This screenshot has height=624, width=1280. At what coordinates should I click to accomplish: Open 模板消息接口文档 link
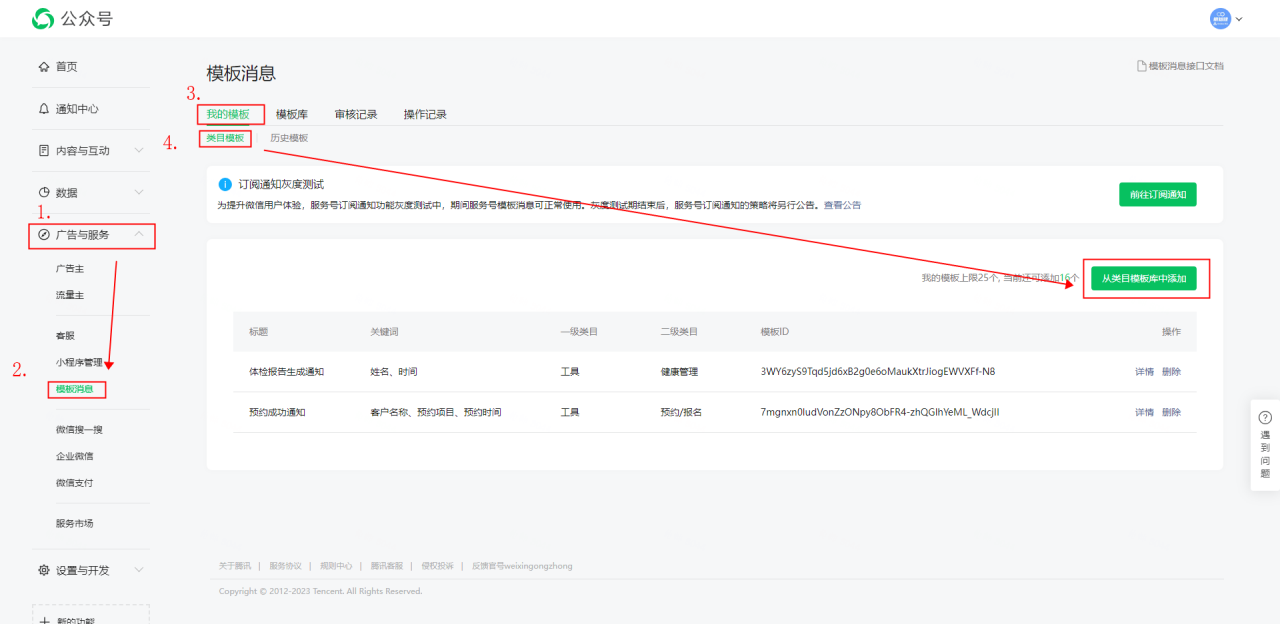point(1180,66)
